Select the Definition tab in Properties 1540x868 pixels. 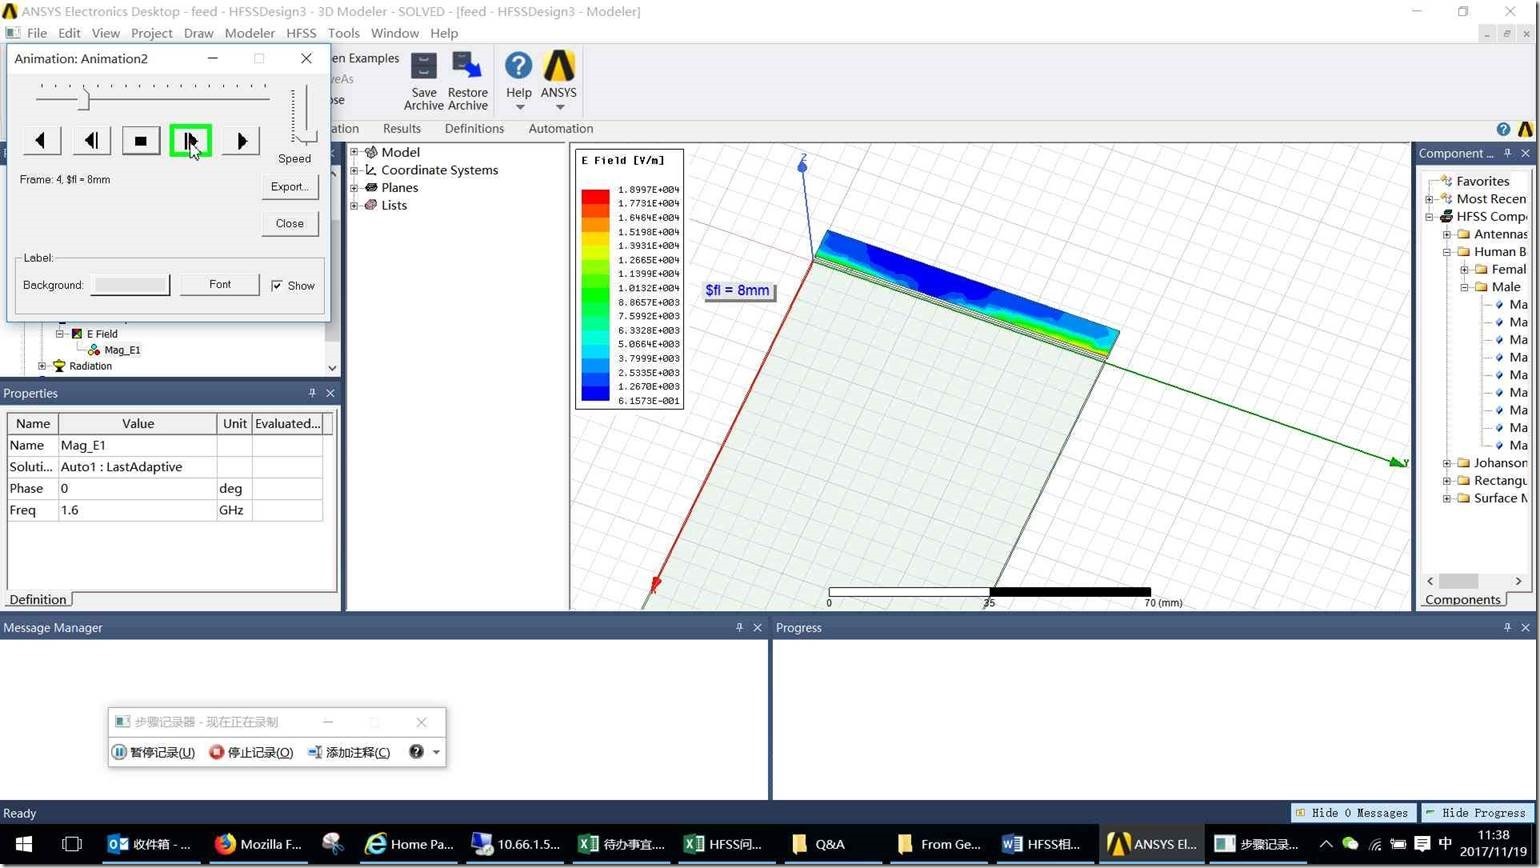coord(38,600)
